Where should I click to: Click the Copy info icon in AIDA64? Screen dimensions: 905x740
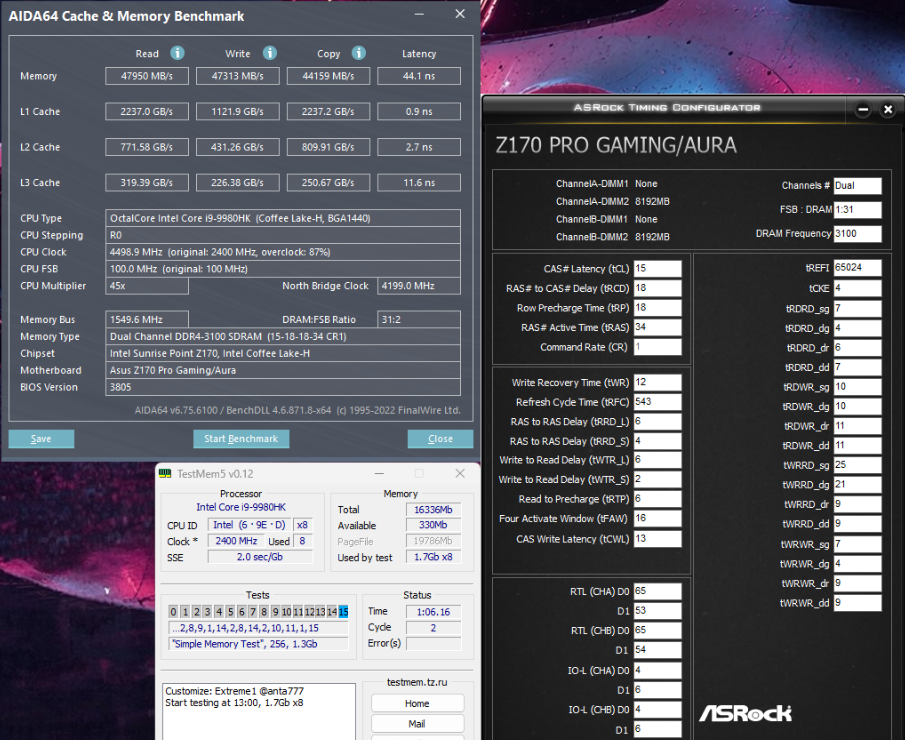click(x=358, y=53)
